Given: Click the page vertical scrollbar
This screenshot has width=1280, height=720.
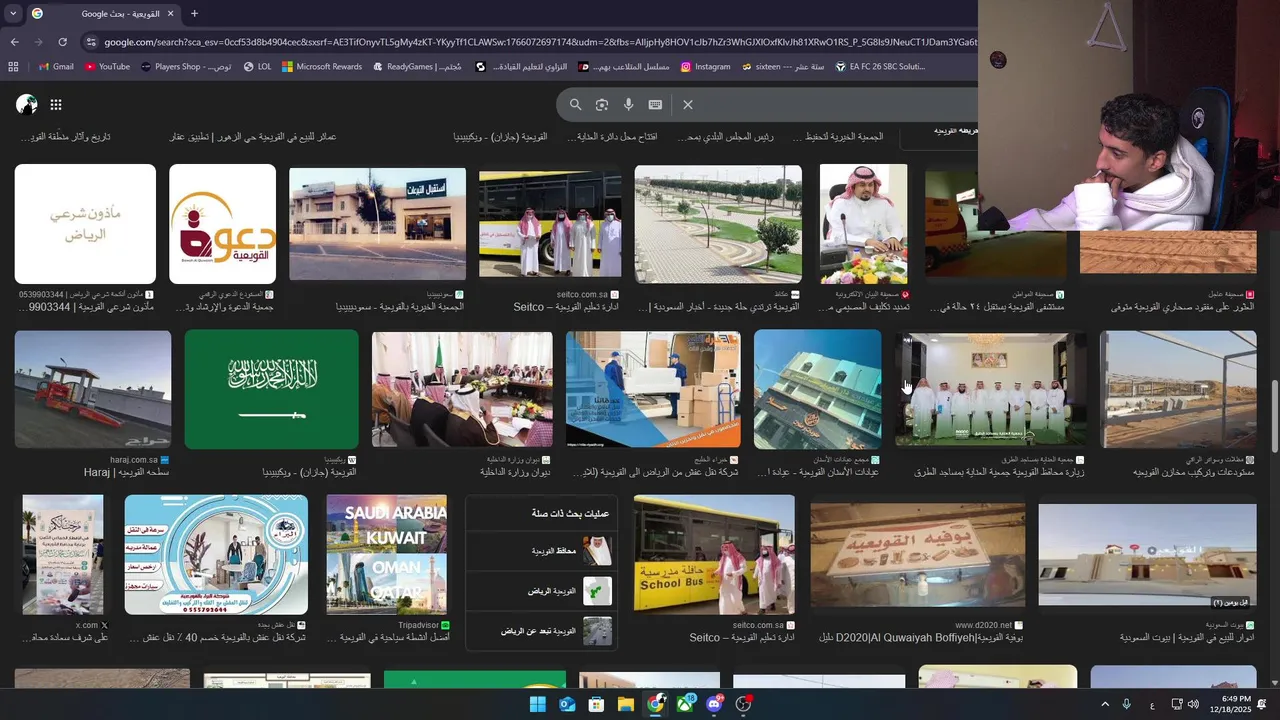Looking at the screenshot, I should (1273, 415).
